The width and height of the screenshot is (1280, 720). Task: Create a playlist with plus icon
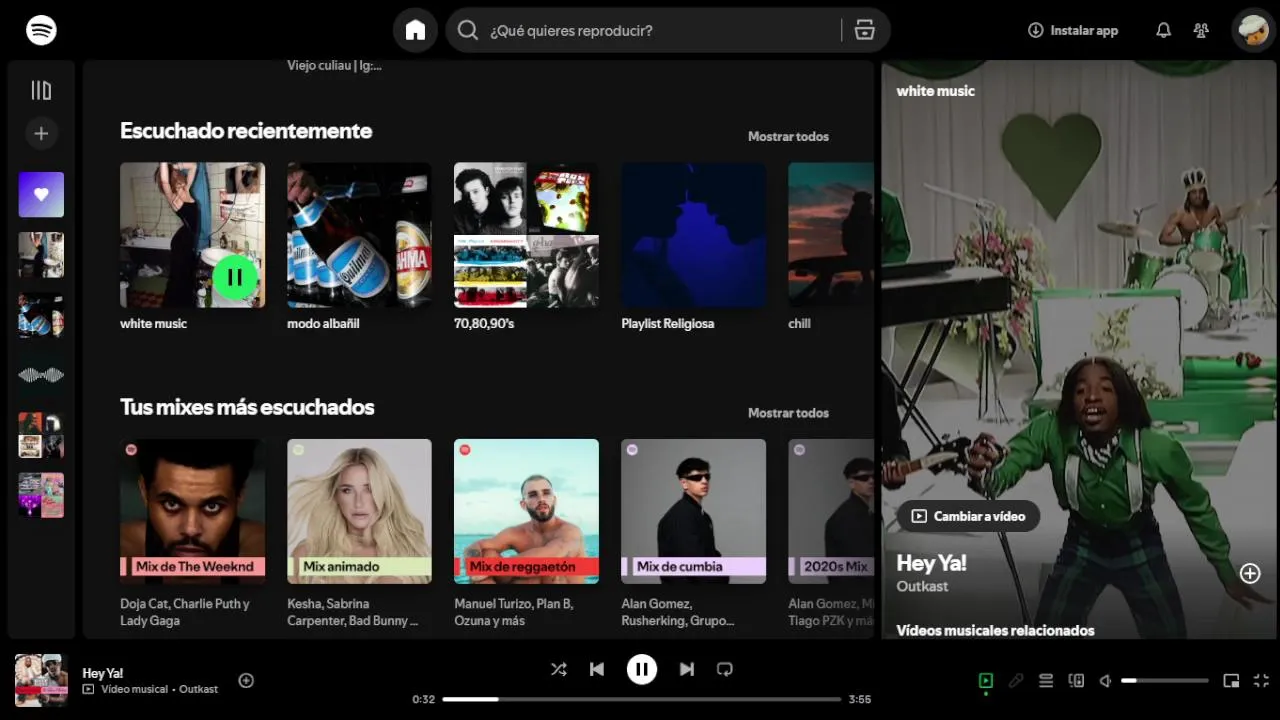[41, 133]
